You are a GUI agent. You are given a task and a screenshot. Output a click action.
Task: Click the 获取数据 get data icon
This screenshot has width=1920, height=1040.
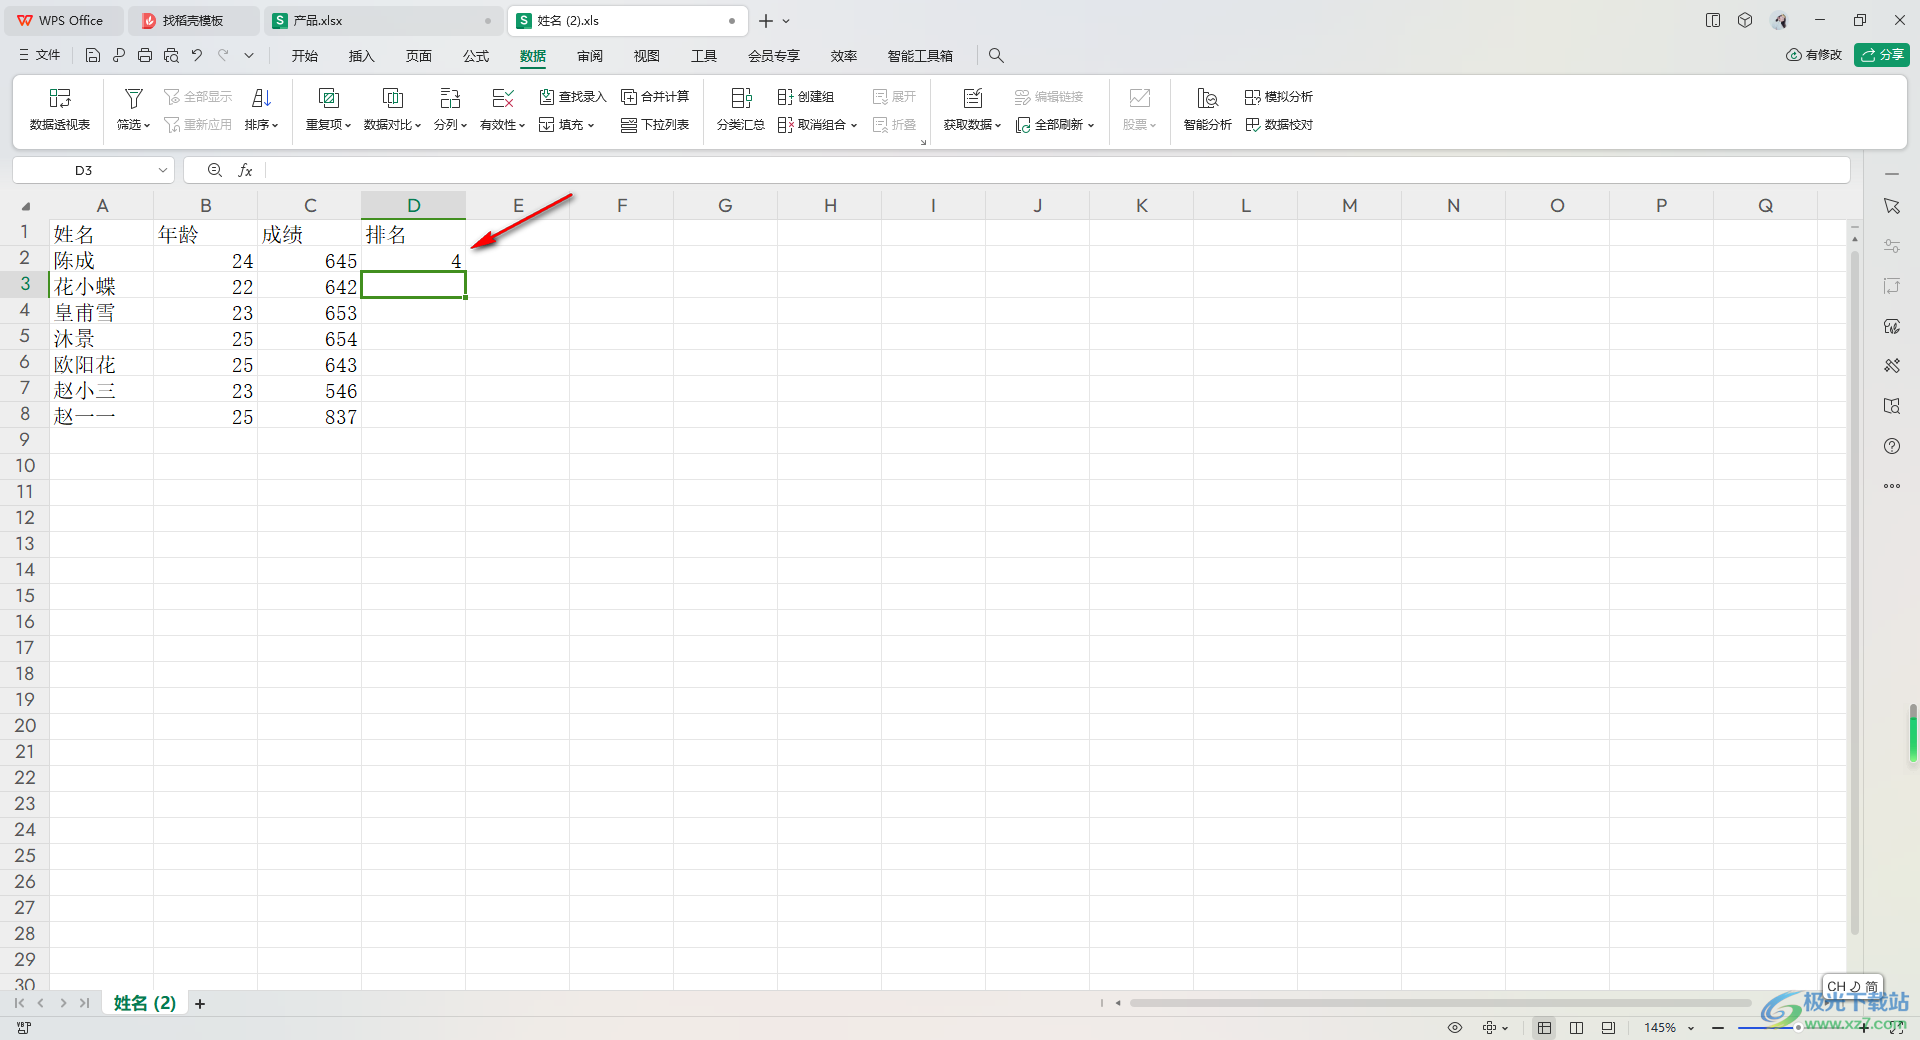(x=972, y=98)
